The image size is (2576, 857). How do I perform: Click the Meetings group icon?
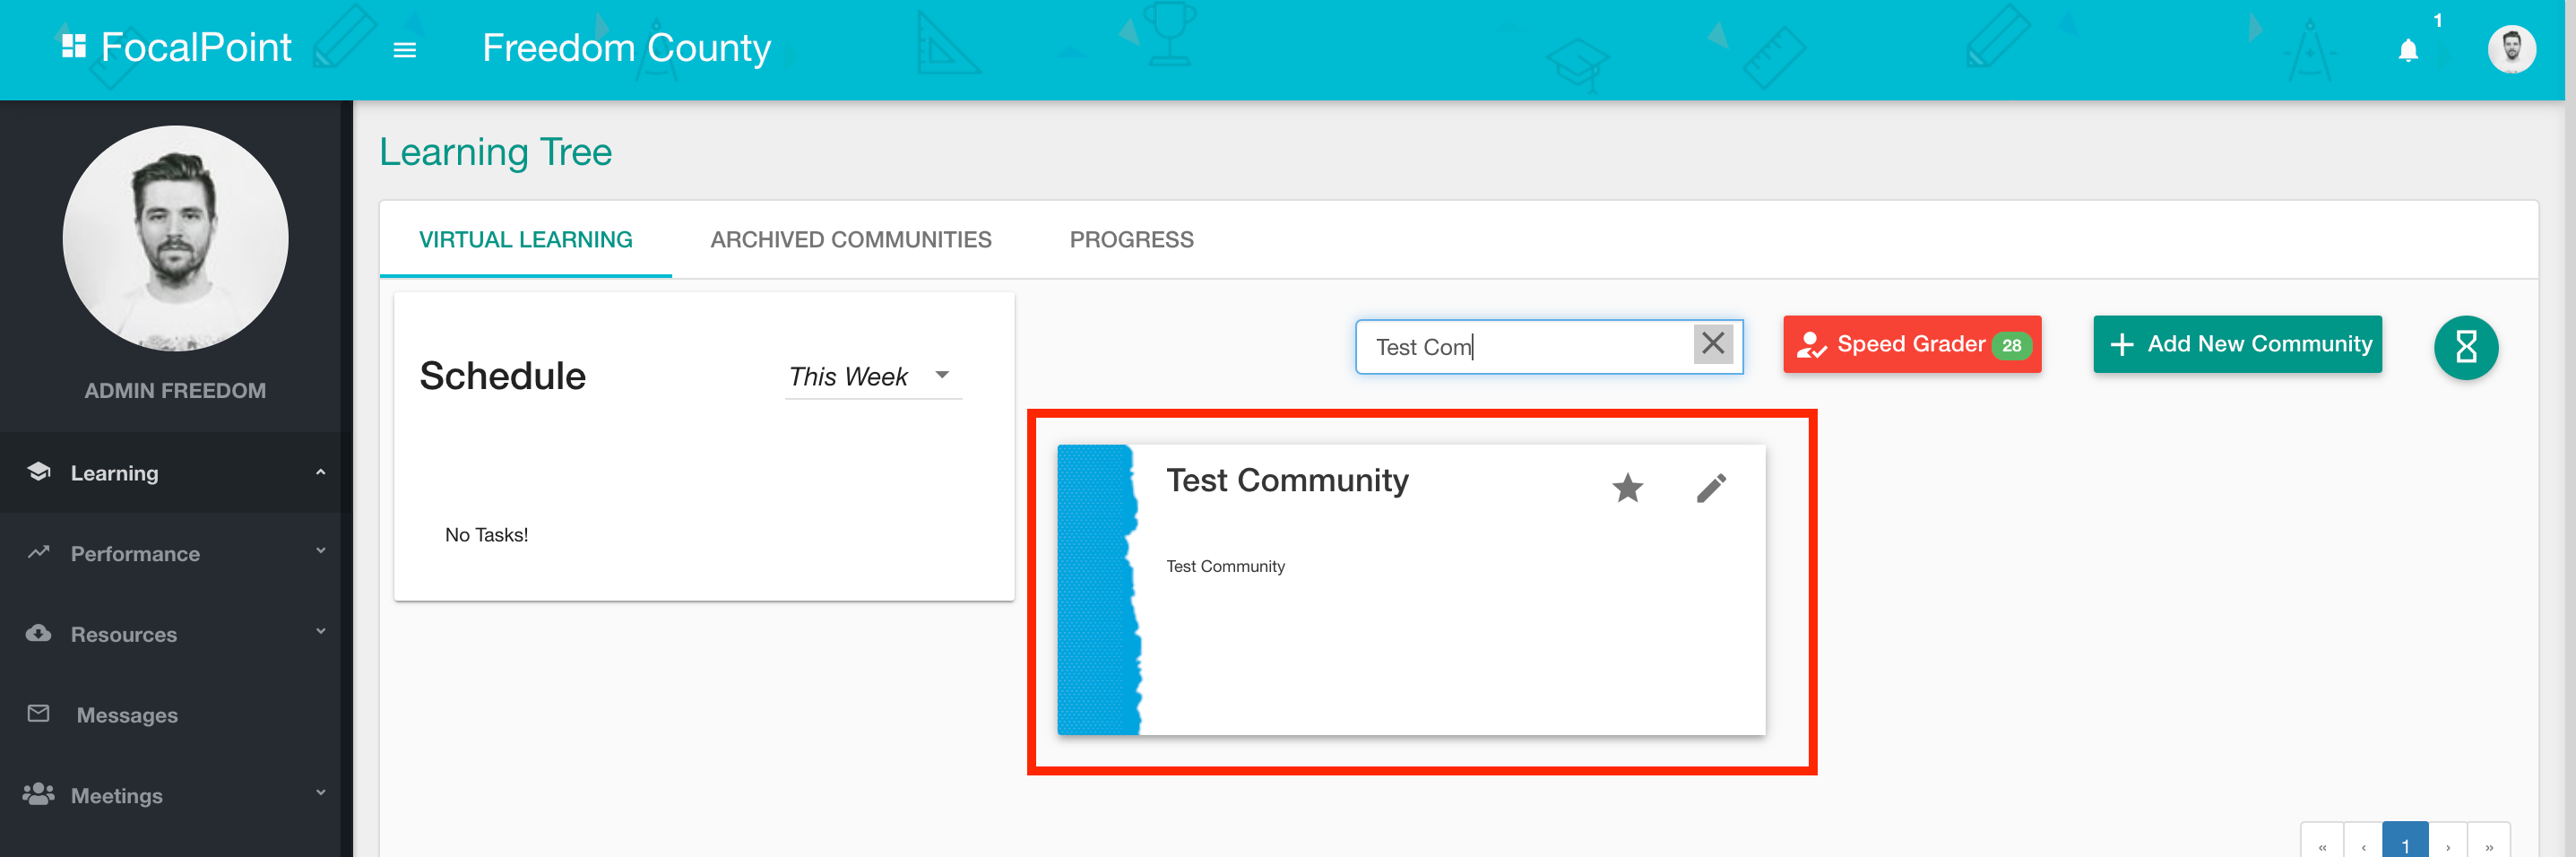tap(39, 794)
